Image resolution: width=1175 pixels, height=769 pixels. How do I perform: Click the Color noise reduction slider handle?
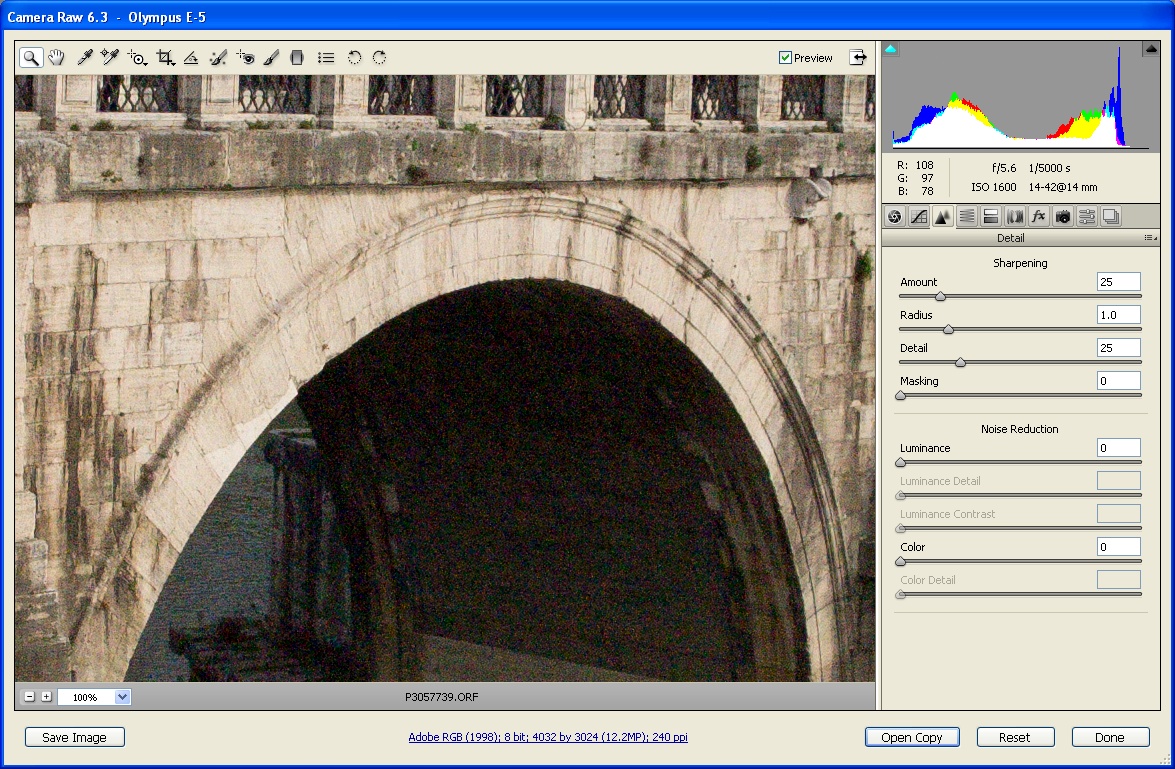coord(901,562)
